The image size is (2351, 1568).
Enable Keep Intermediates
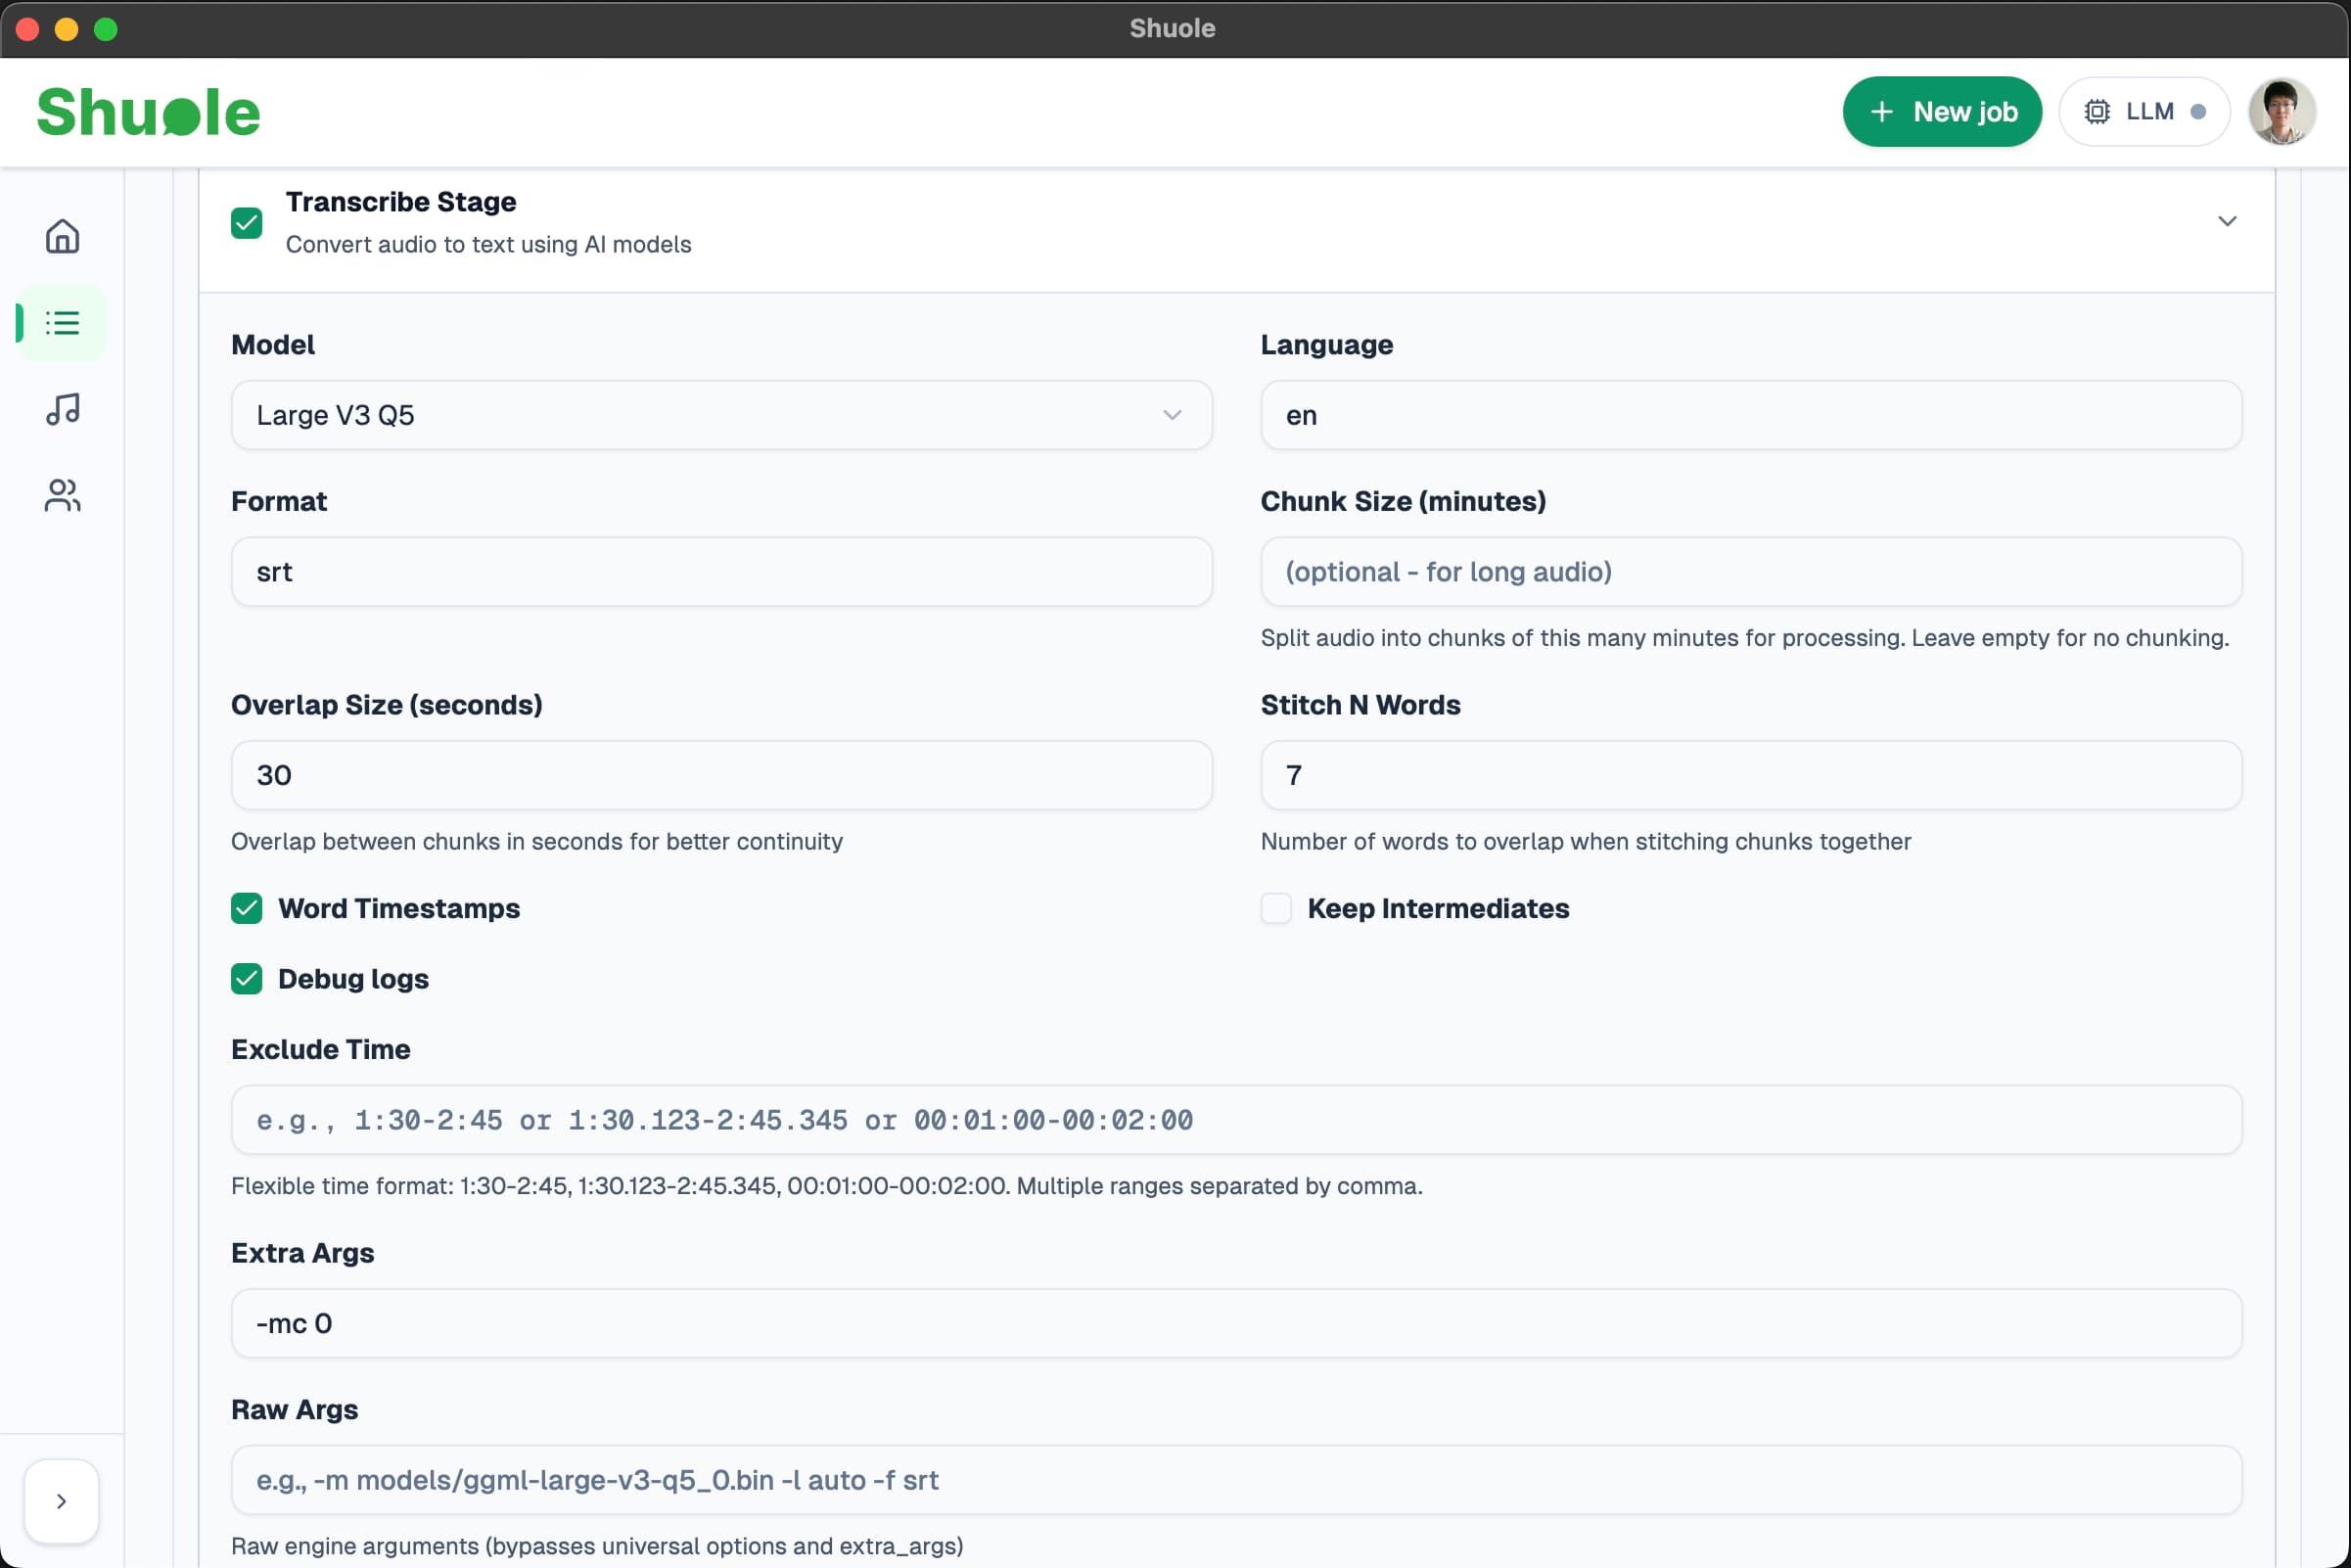pos(1276,908)
